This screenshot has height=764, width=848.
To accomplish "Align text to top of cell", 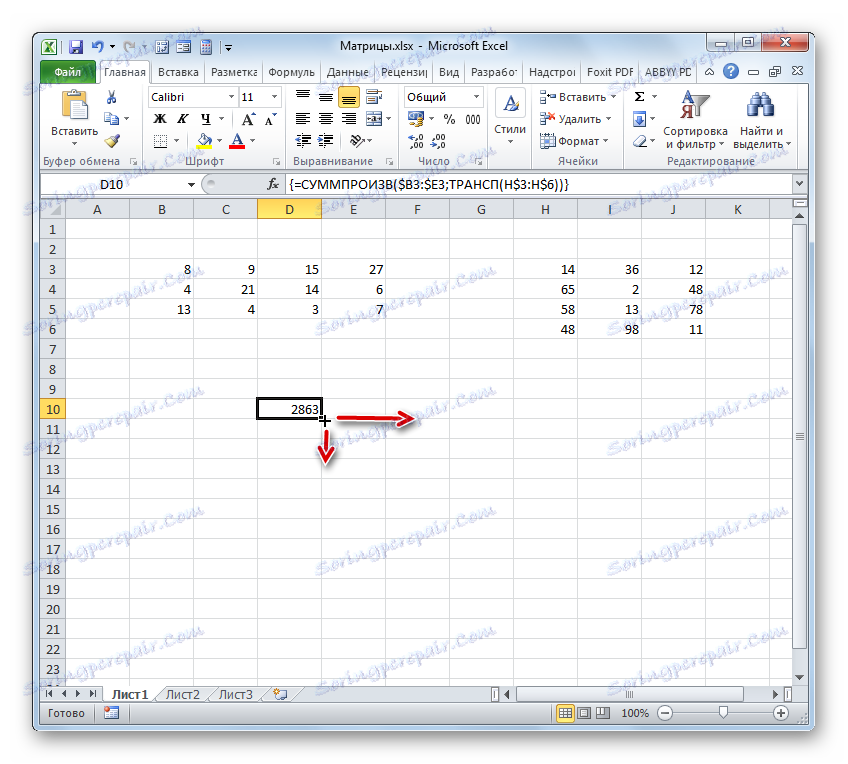I will point(303,97).
